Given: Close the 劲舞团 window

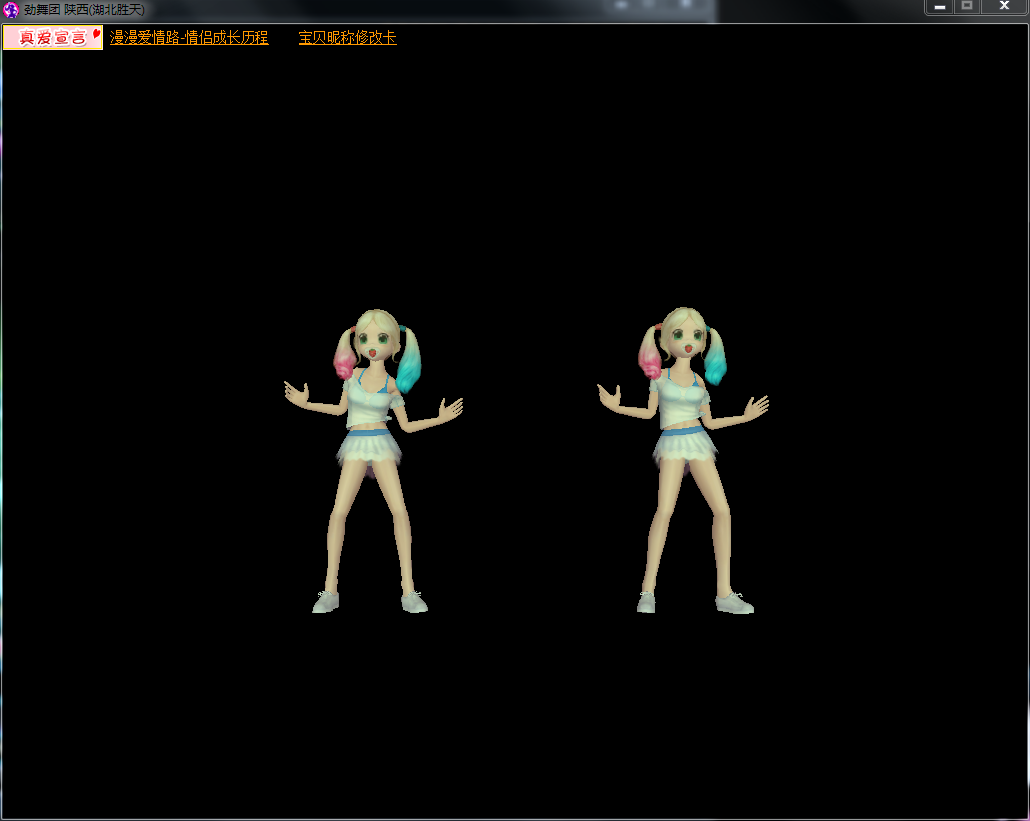Looking at the screenshot, I should click(x=1004, y=7).
